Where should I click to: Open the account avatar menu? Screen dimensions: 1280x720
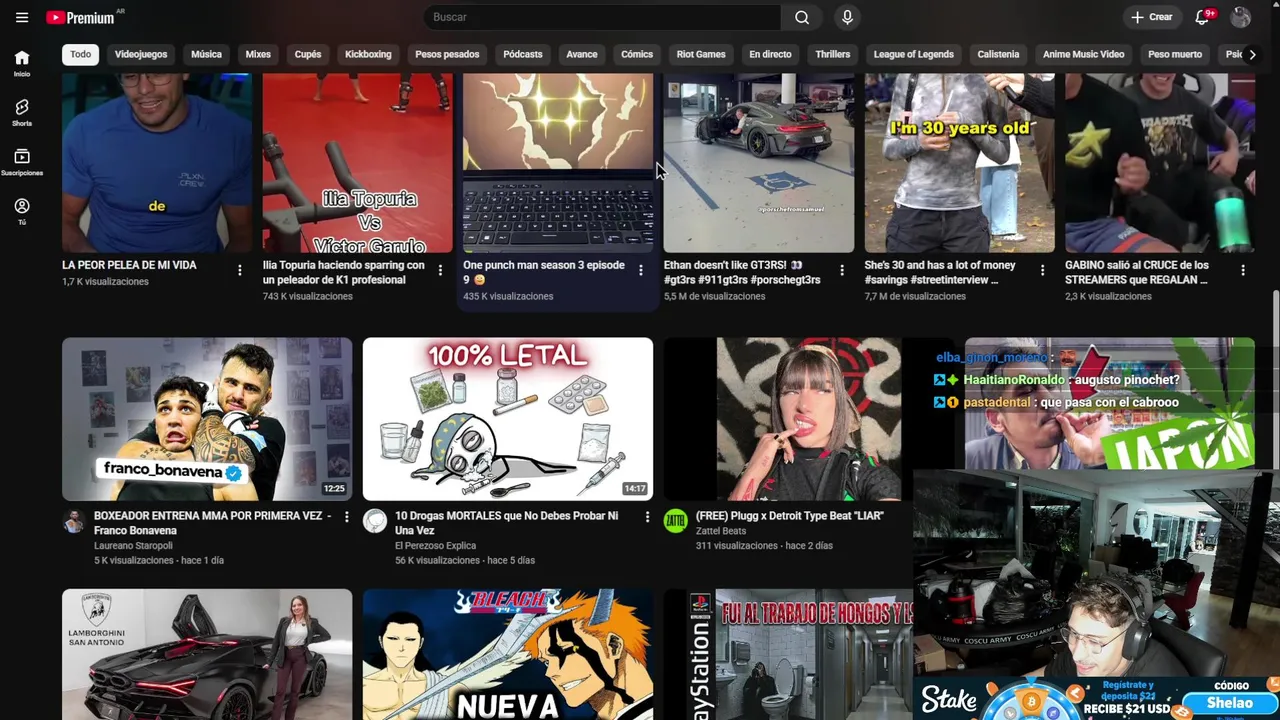(x=1241, y=17)
